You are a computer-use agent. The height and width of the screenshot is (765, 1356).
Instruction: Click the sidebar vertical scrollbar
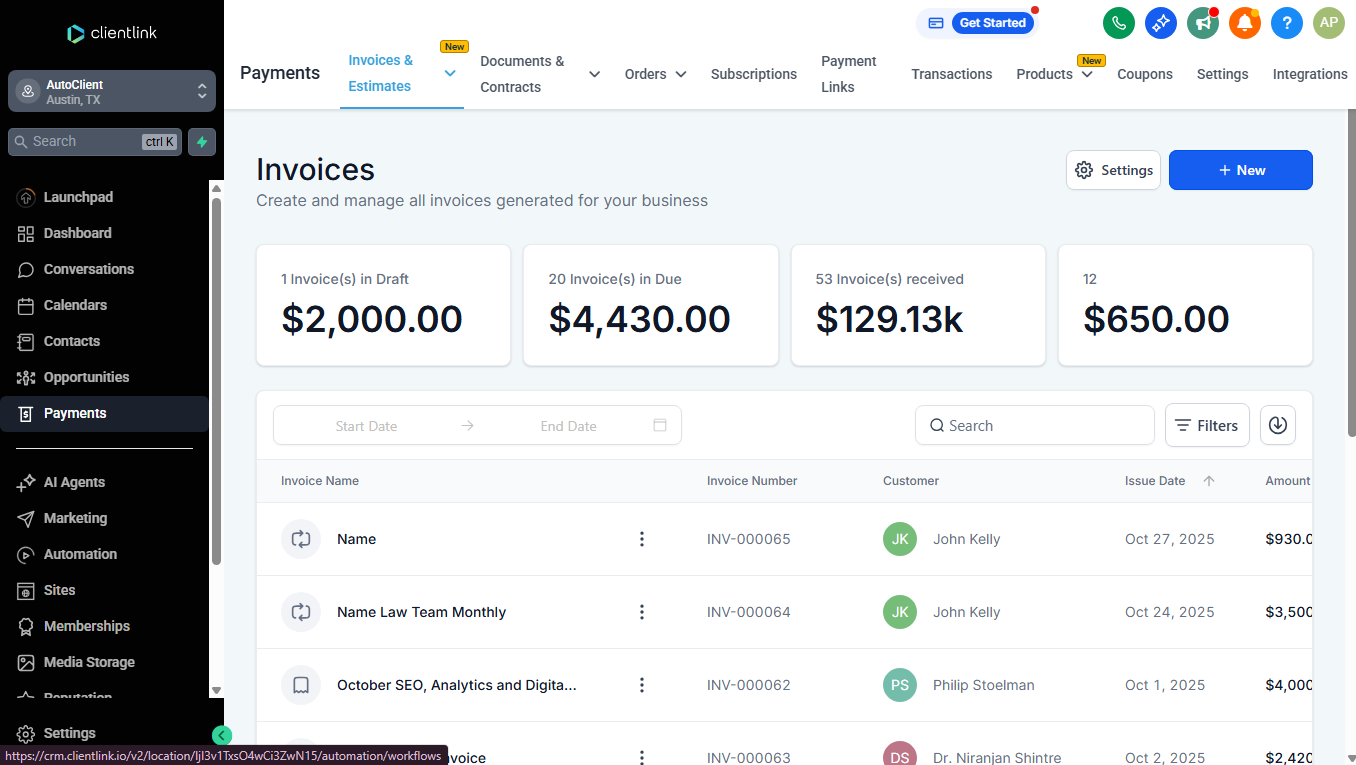coord(216,380)
